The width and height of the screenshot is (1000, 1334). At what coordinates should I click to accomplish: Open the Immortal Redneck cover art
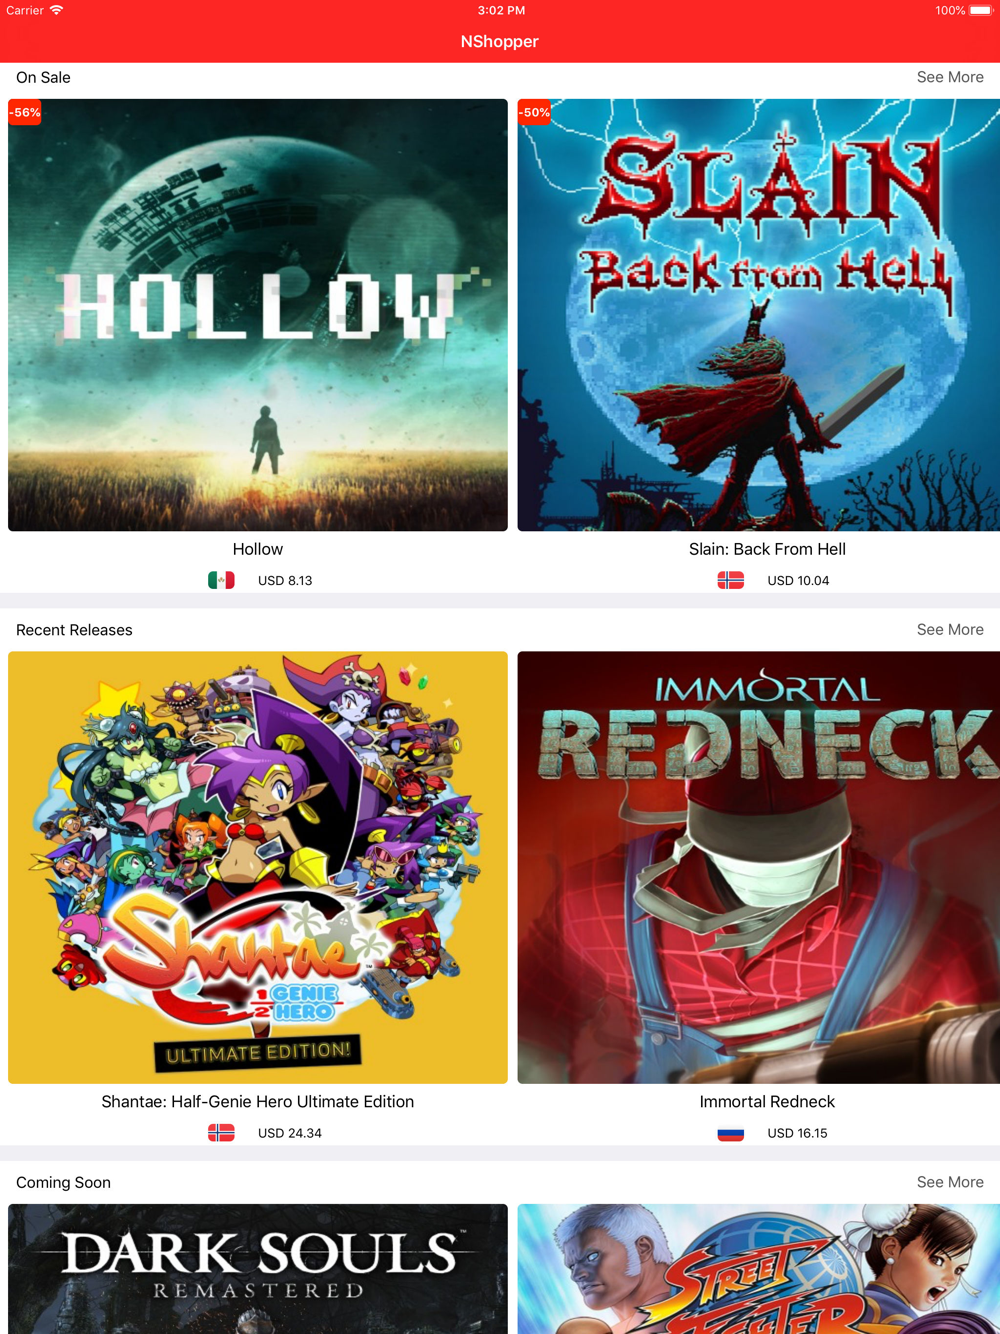(759, 868)
